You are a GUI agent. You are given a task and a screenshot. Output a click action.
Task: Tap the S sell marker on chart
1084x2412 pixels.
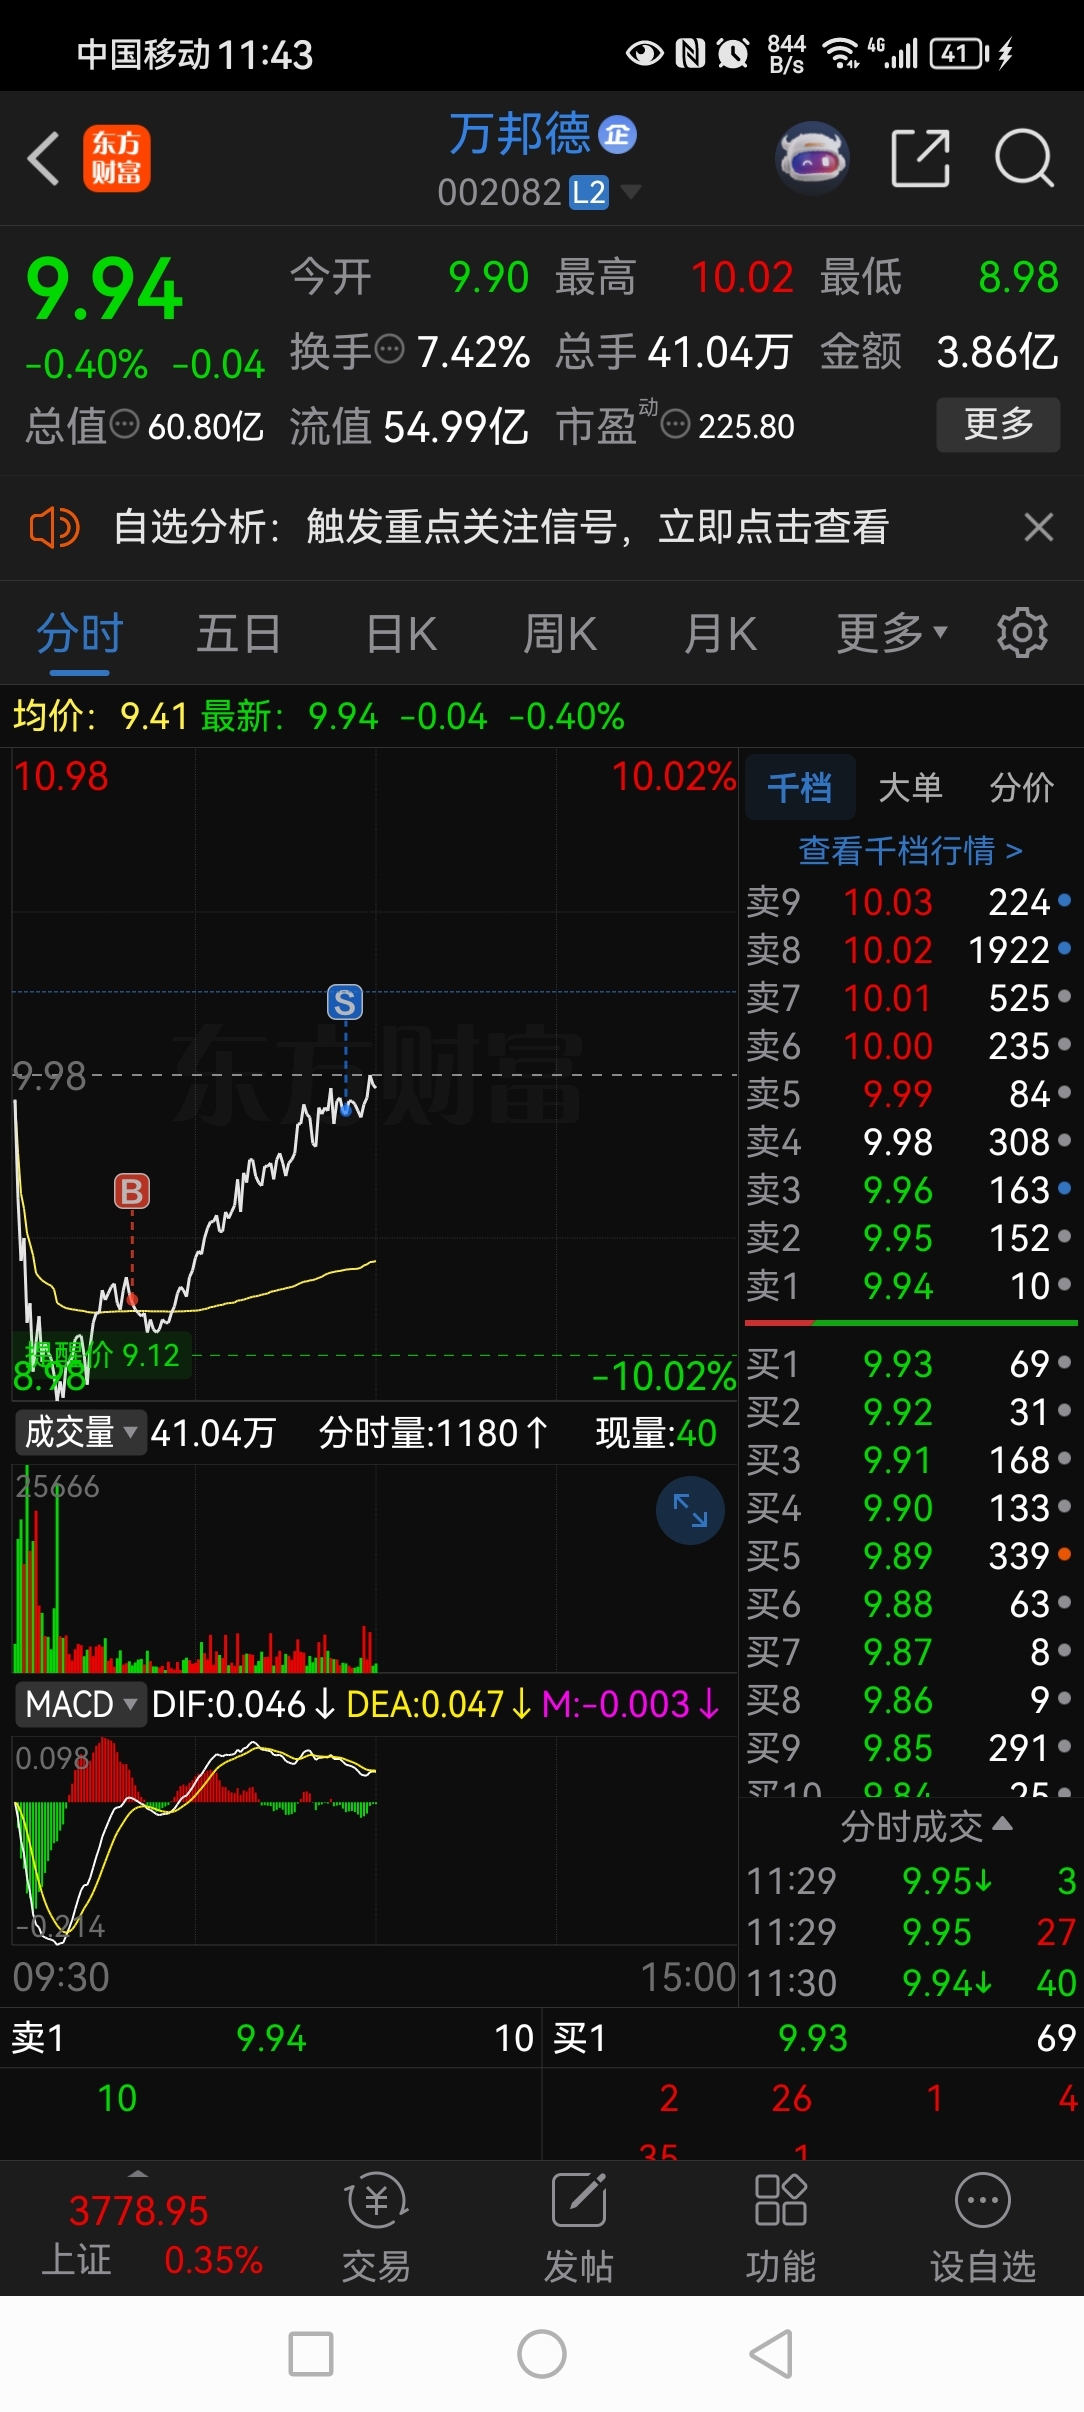[x=345, y=1002]
